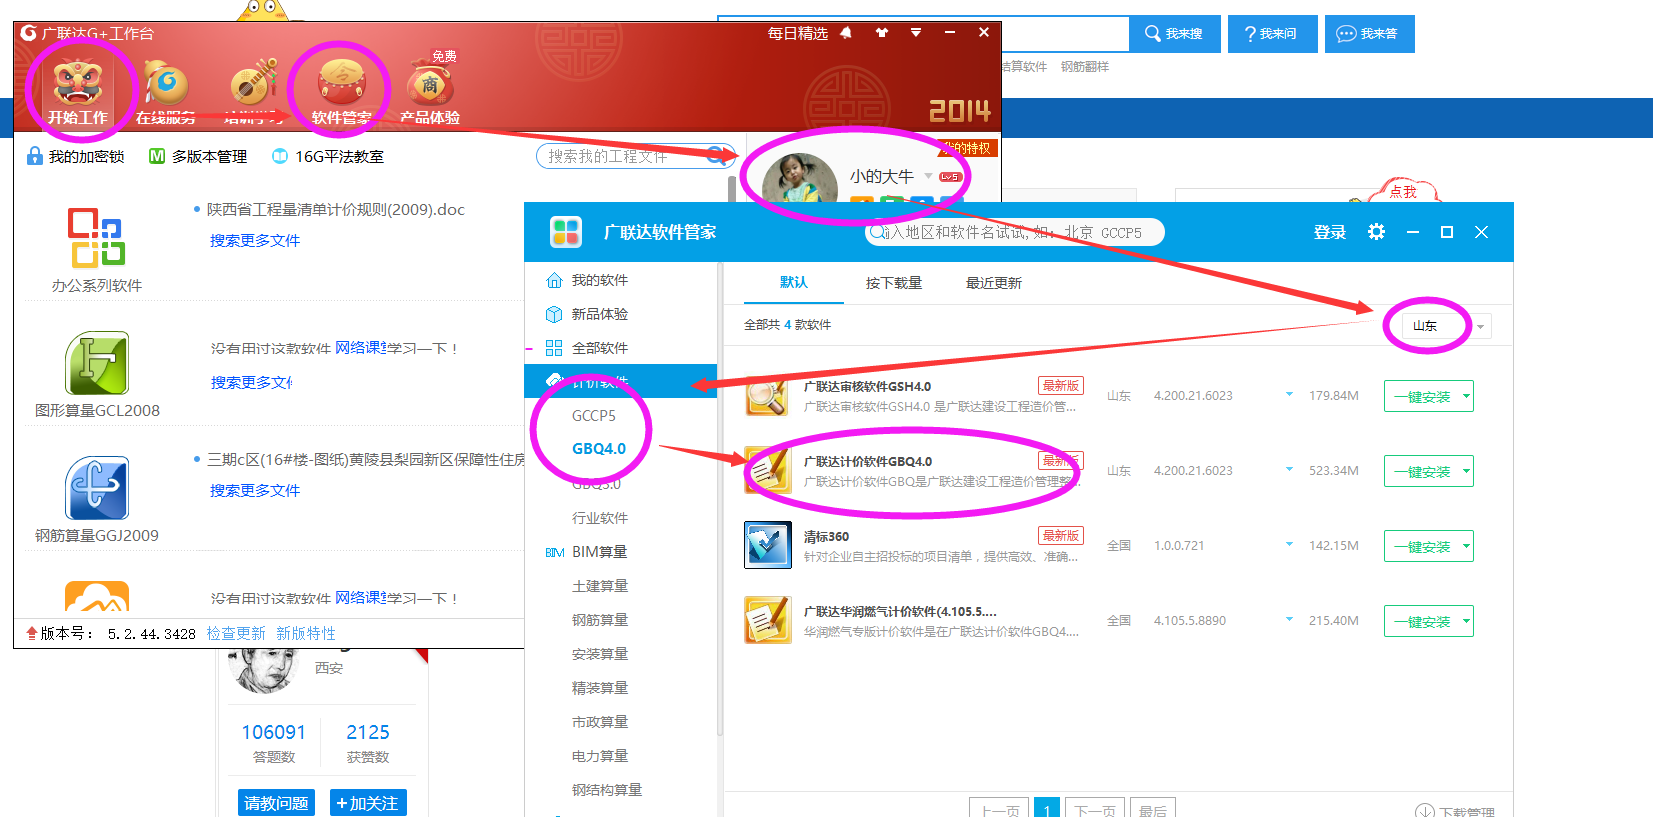
Task: Switch to 最近更新 tab
Action: pos(994,283)
